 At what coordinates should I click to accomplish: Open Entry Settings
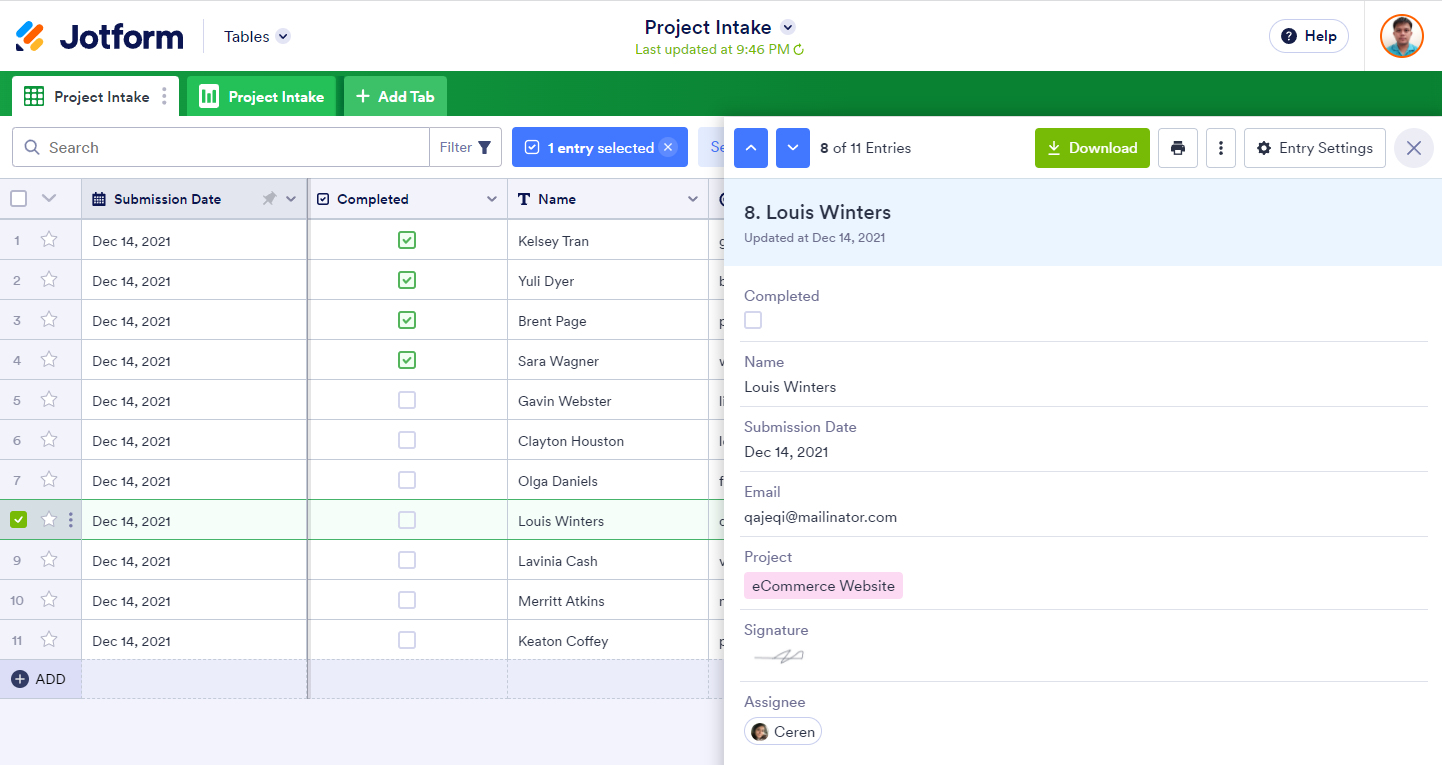click(x=1314, y=148)
